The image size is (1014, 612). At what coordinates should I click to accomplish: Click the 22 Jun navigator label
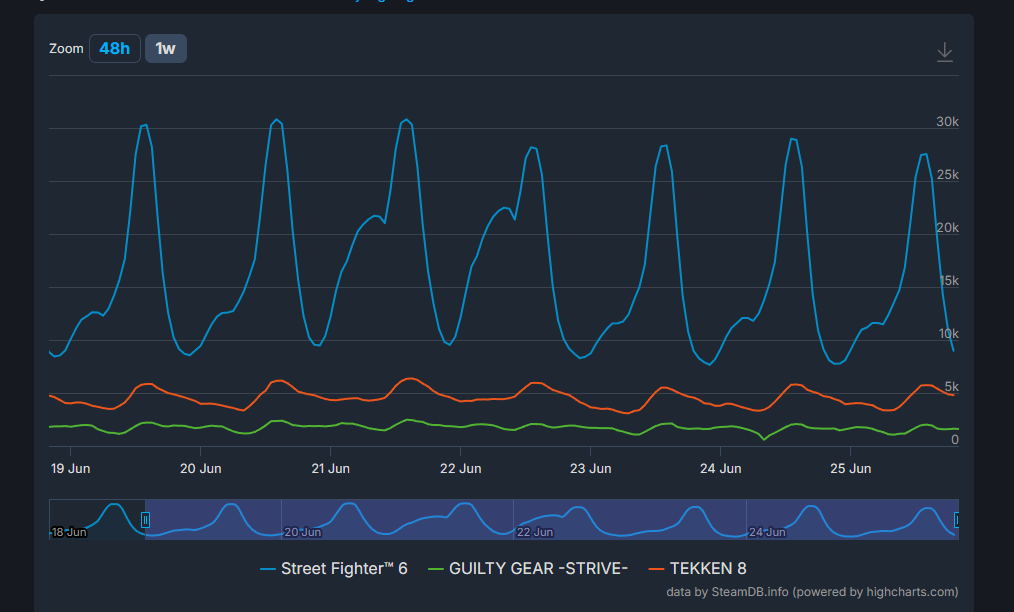click(535, 532)
